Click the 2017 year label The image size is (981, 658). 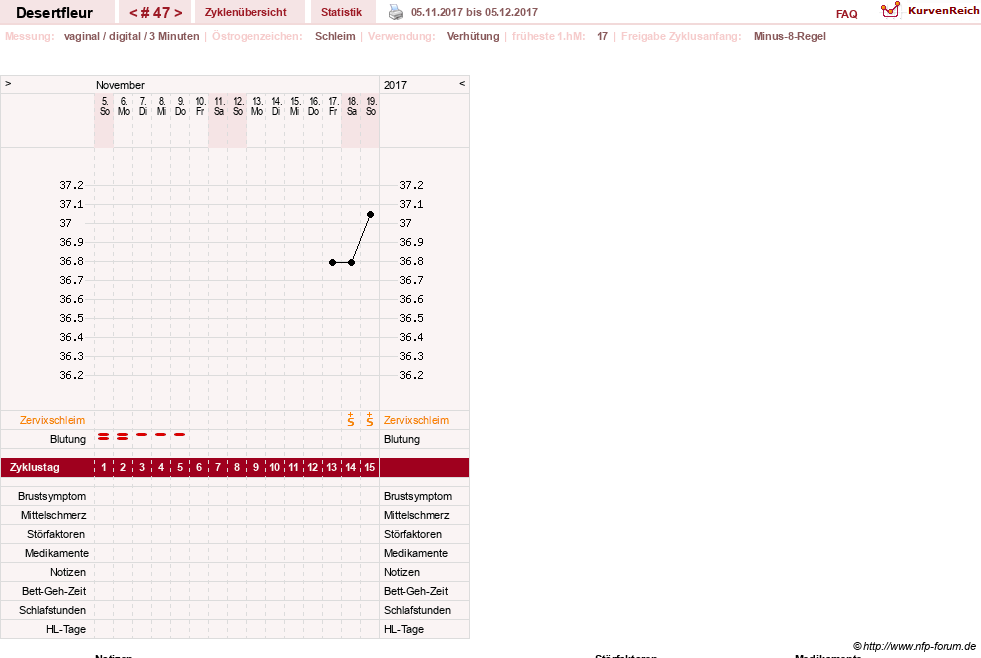pyautogui.click(x=395, y=85)
